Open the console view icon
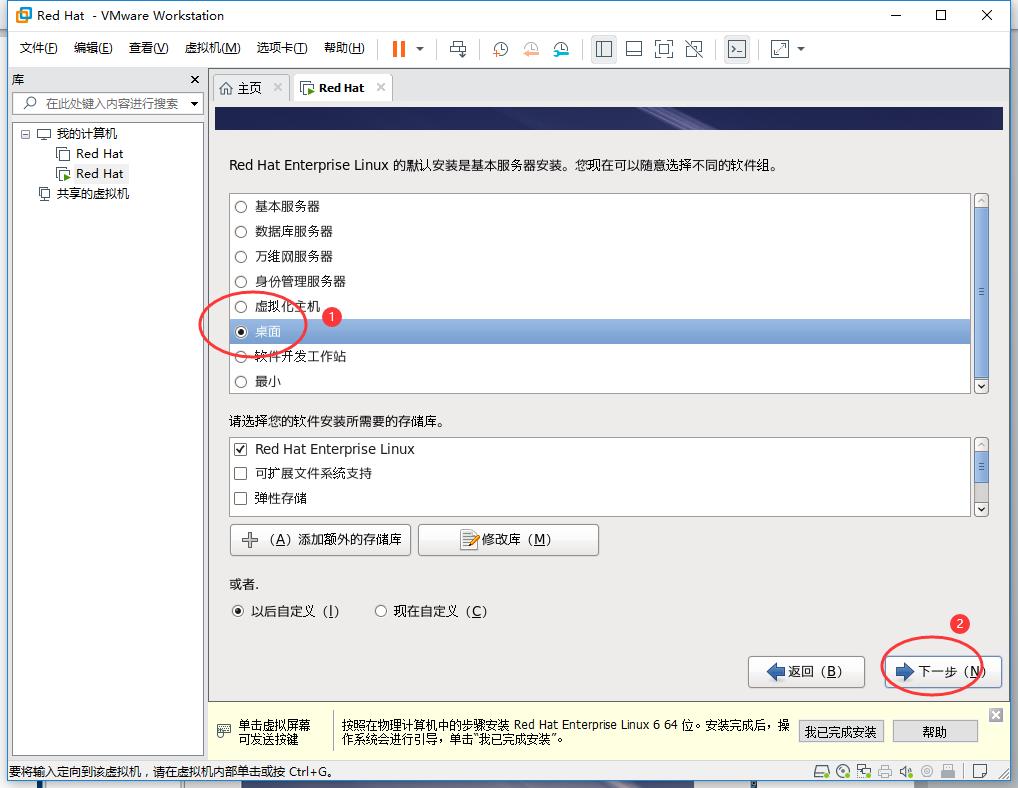This screenshot has width=1018, height=788. (737, 49)
